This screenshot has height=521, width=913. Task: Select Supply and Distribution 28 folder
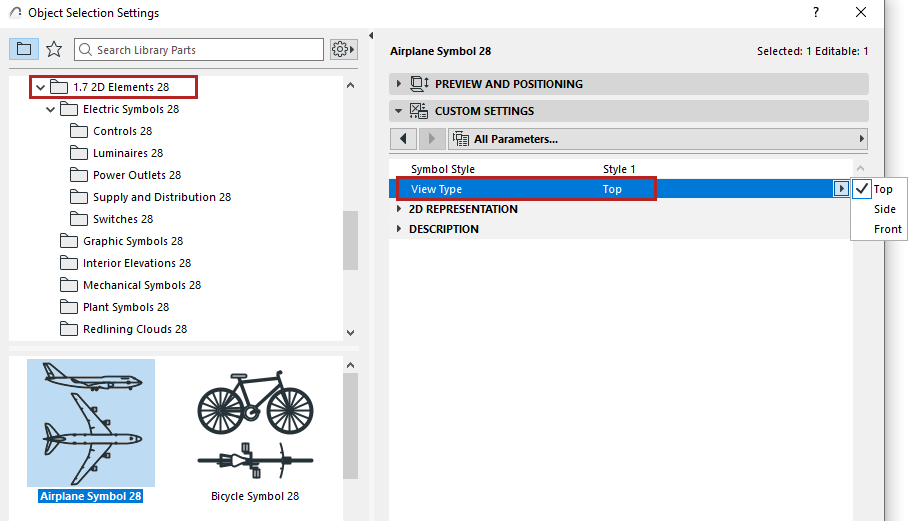pyautogui.click(x=162, y=197)
